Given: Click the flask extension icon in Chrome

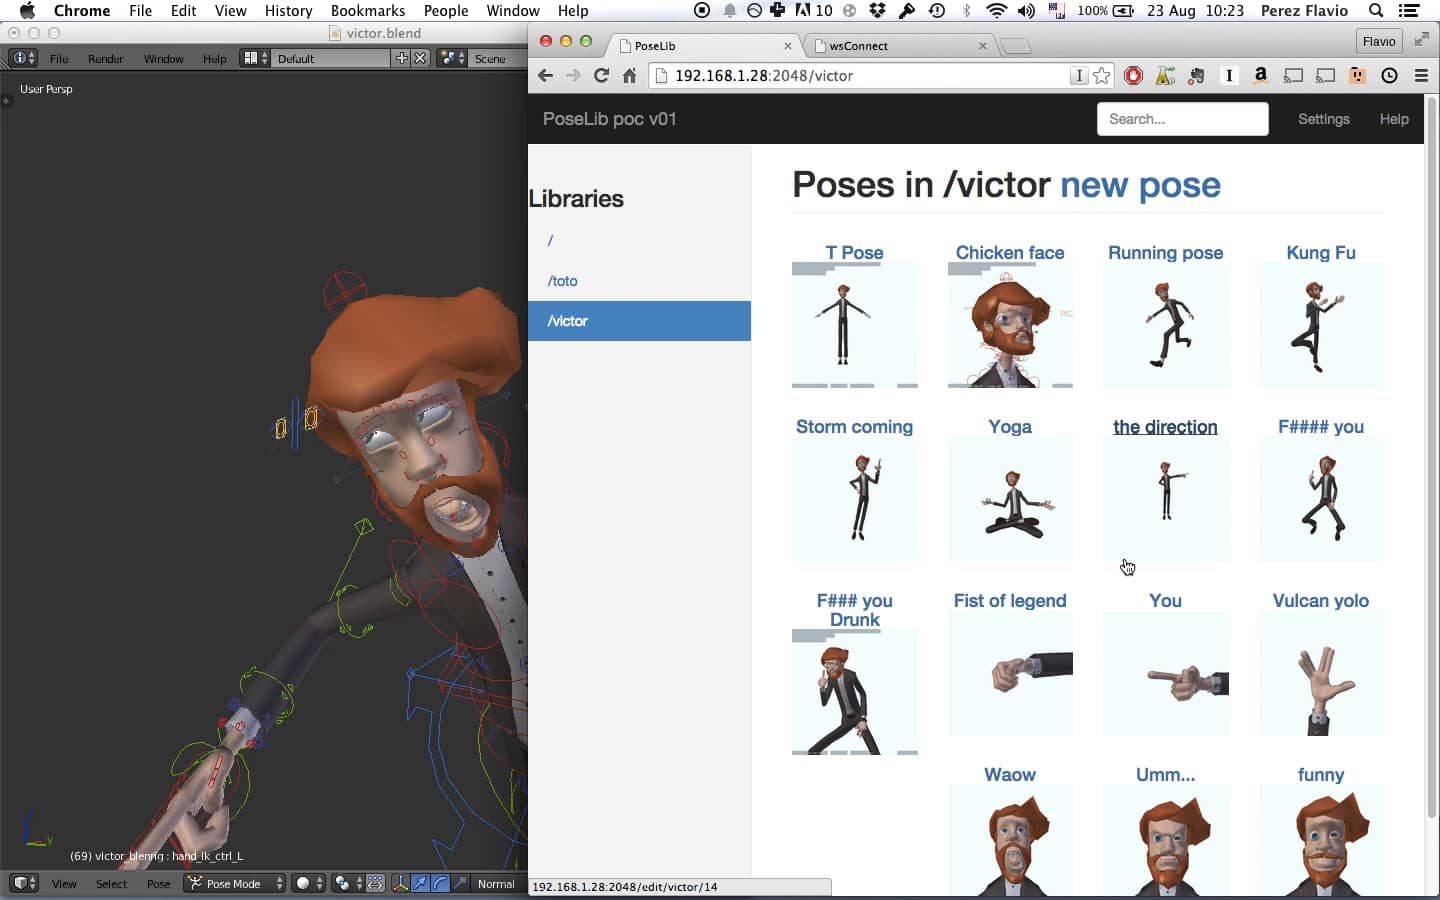Looking at the screenshot, I should click(1165, 75).
